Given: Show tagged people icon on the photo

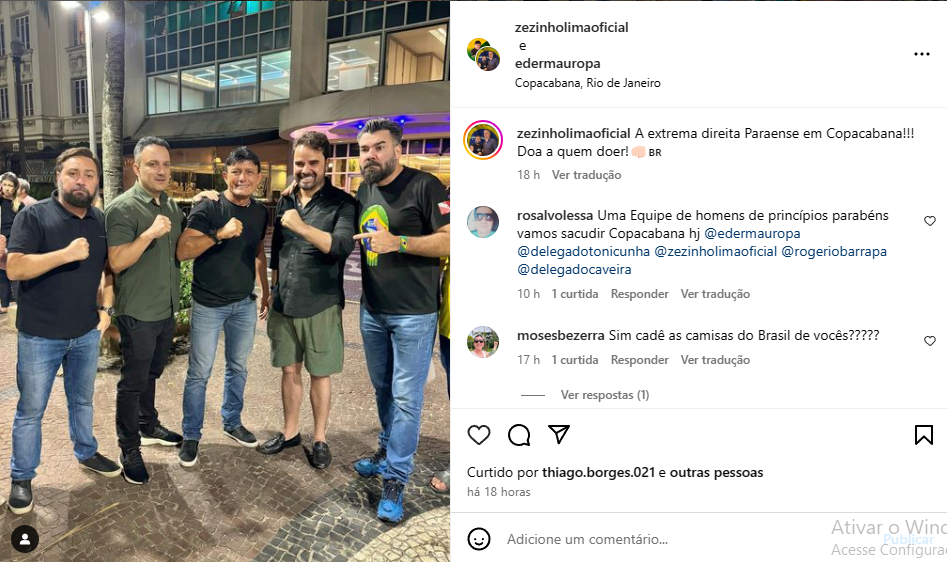Looking at the screenshot, I should [x=25, y=540].
